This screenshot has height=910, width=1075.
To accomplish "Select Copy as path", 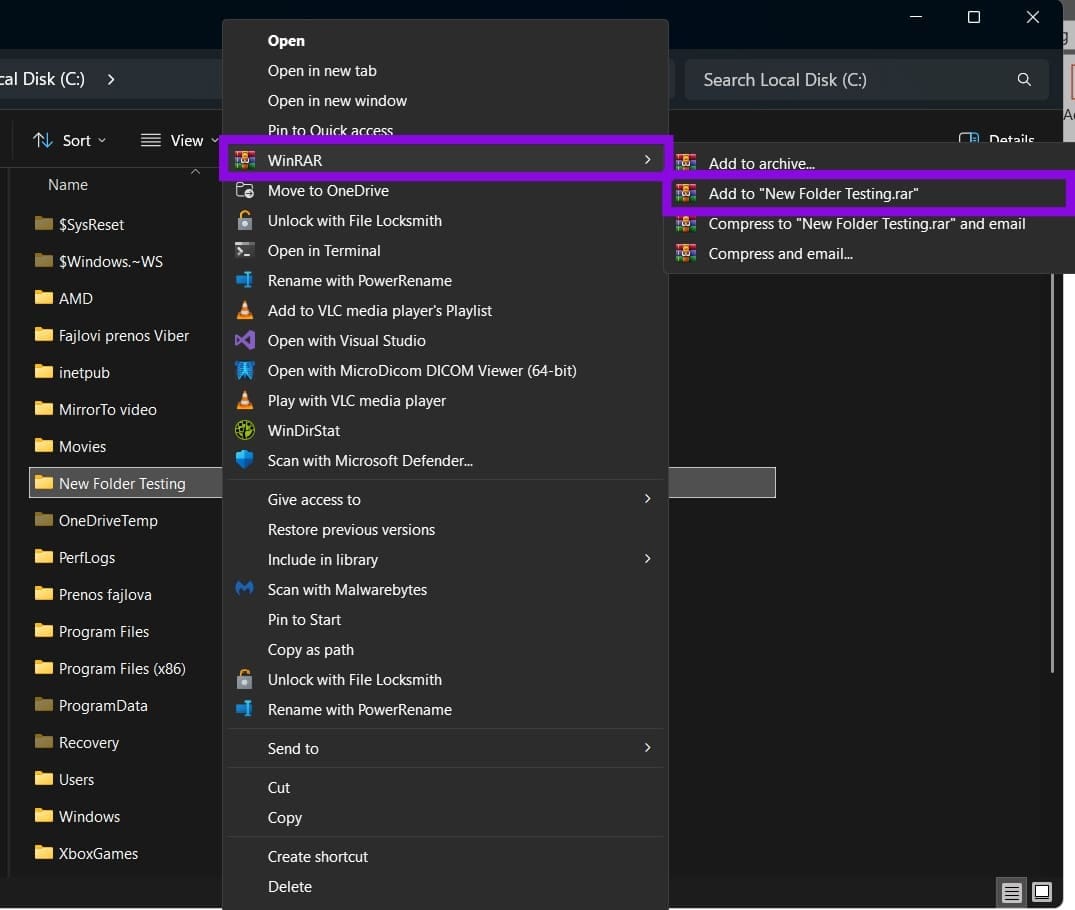I will (446, 649).
